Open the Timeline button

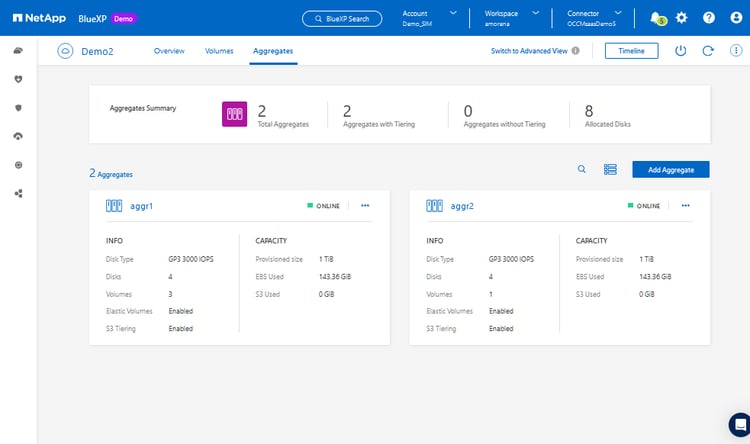click(x=631, y=51)
